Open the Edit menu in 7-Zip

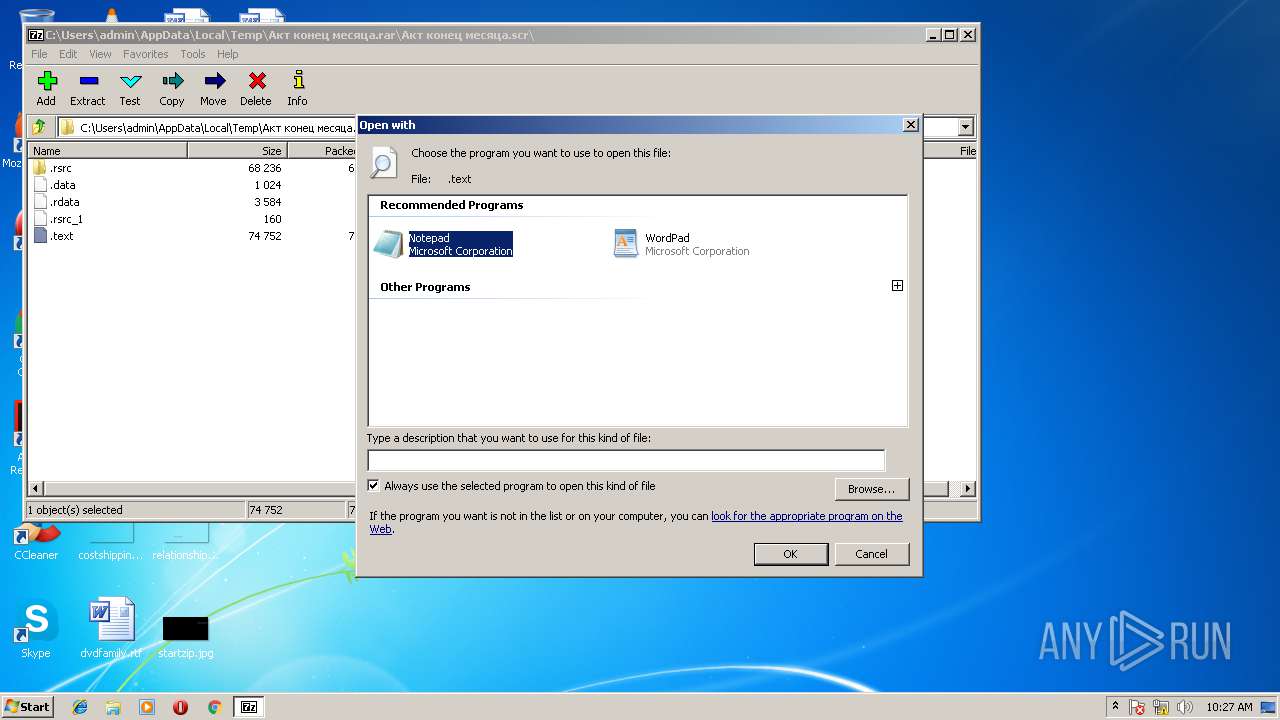[68, 54]
